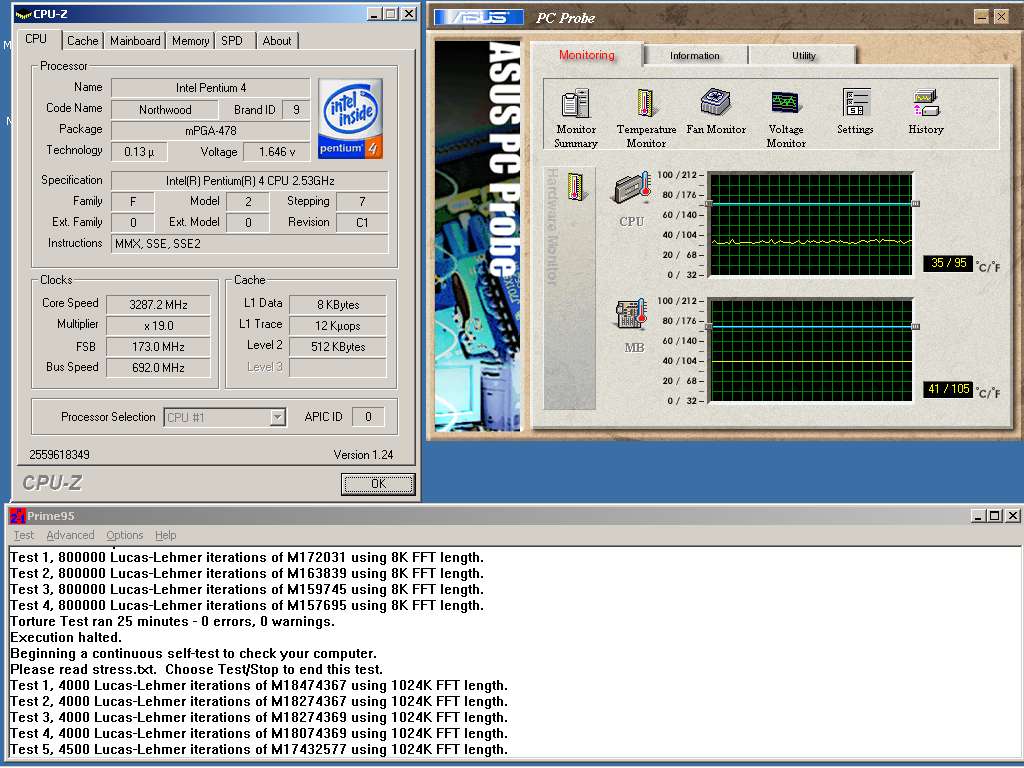Click the MB motherboard temperature icon
The width and height of the screenshot is (1024, 768).
click(631, 315)
